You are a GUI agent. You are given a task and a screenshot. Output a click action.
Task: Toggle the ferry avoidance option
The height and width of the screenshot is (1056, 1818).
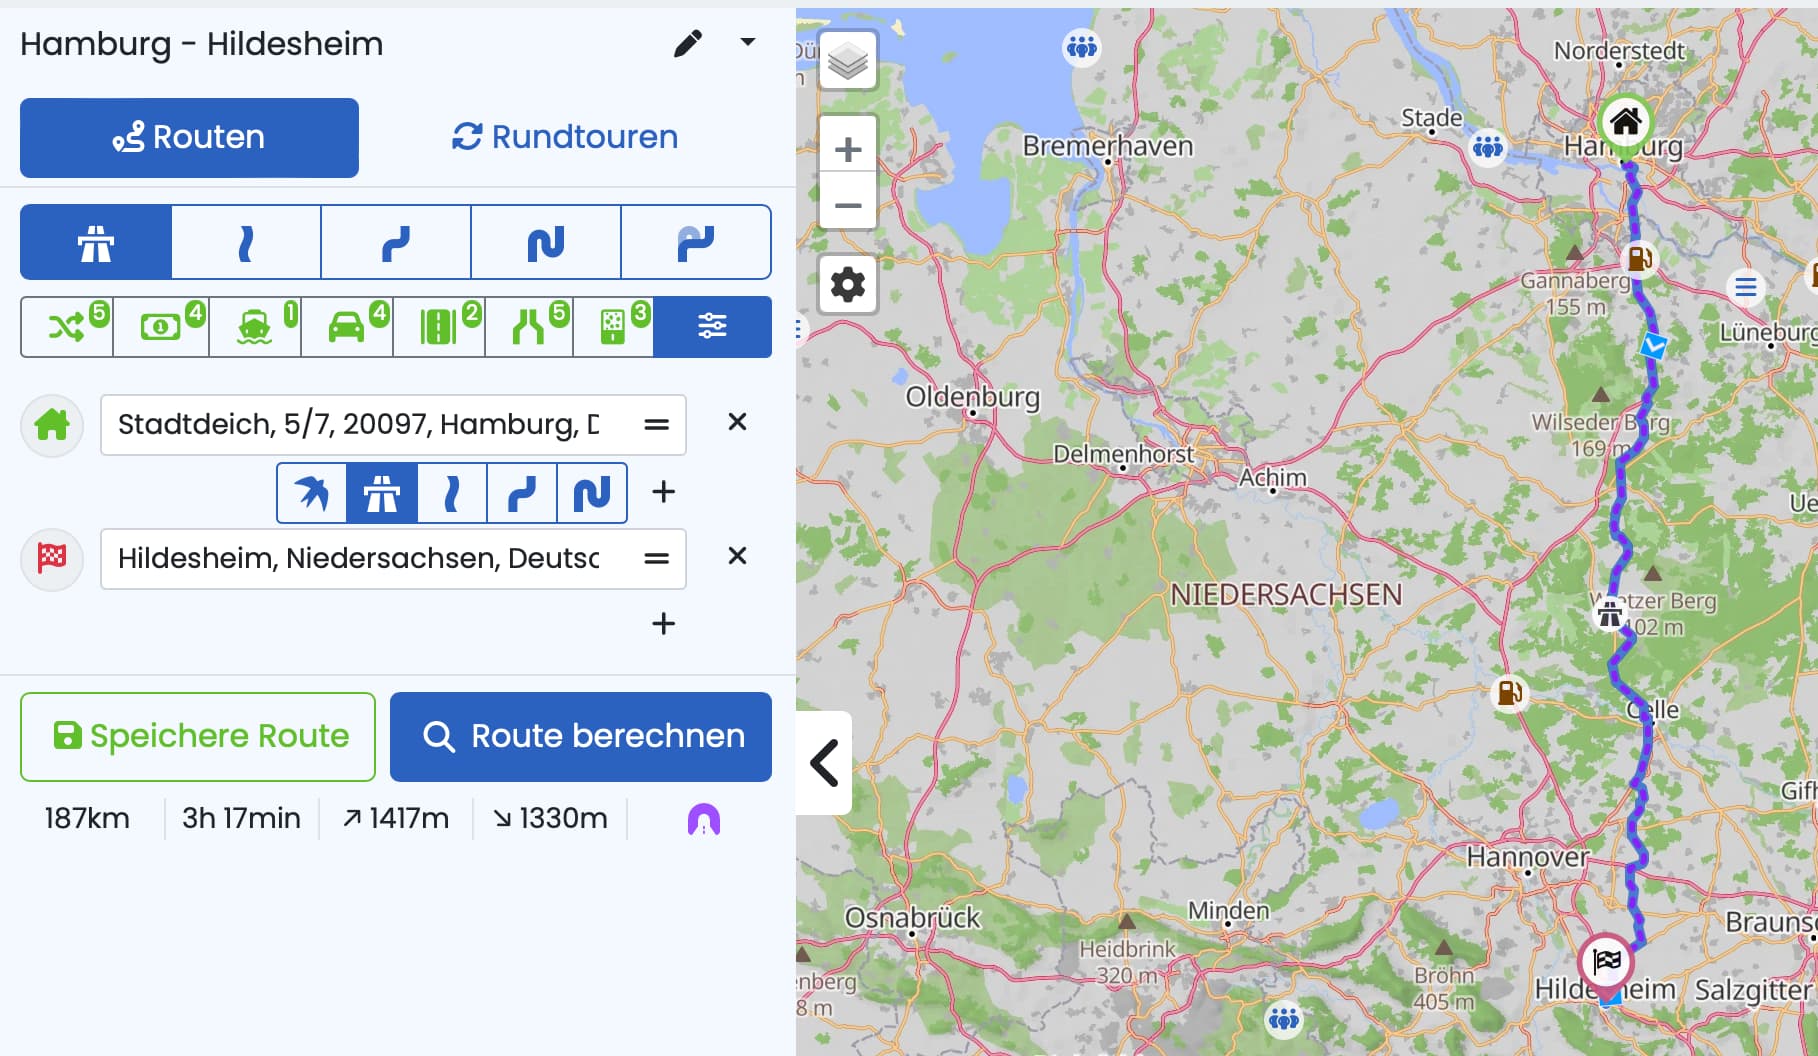[255, 326]
